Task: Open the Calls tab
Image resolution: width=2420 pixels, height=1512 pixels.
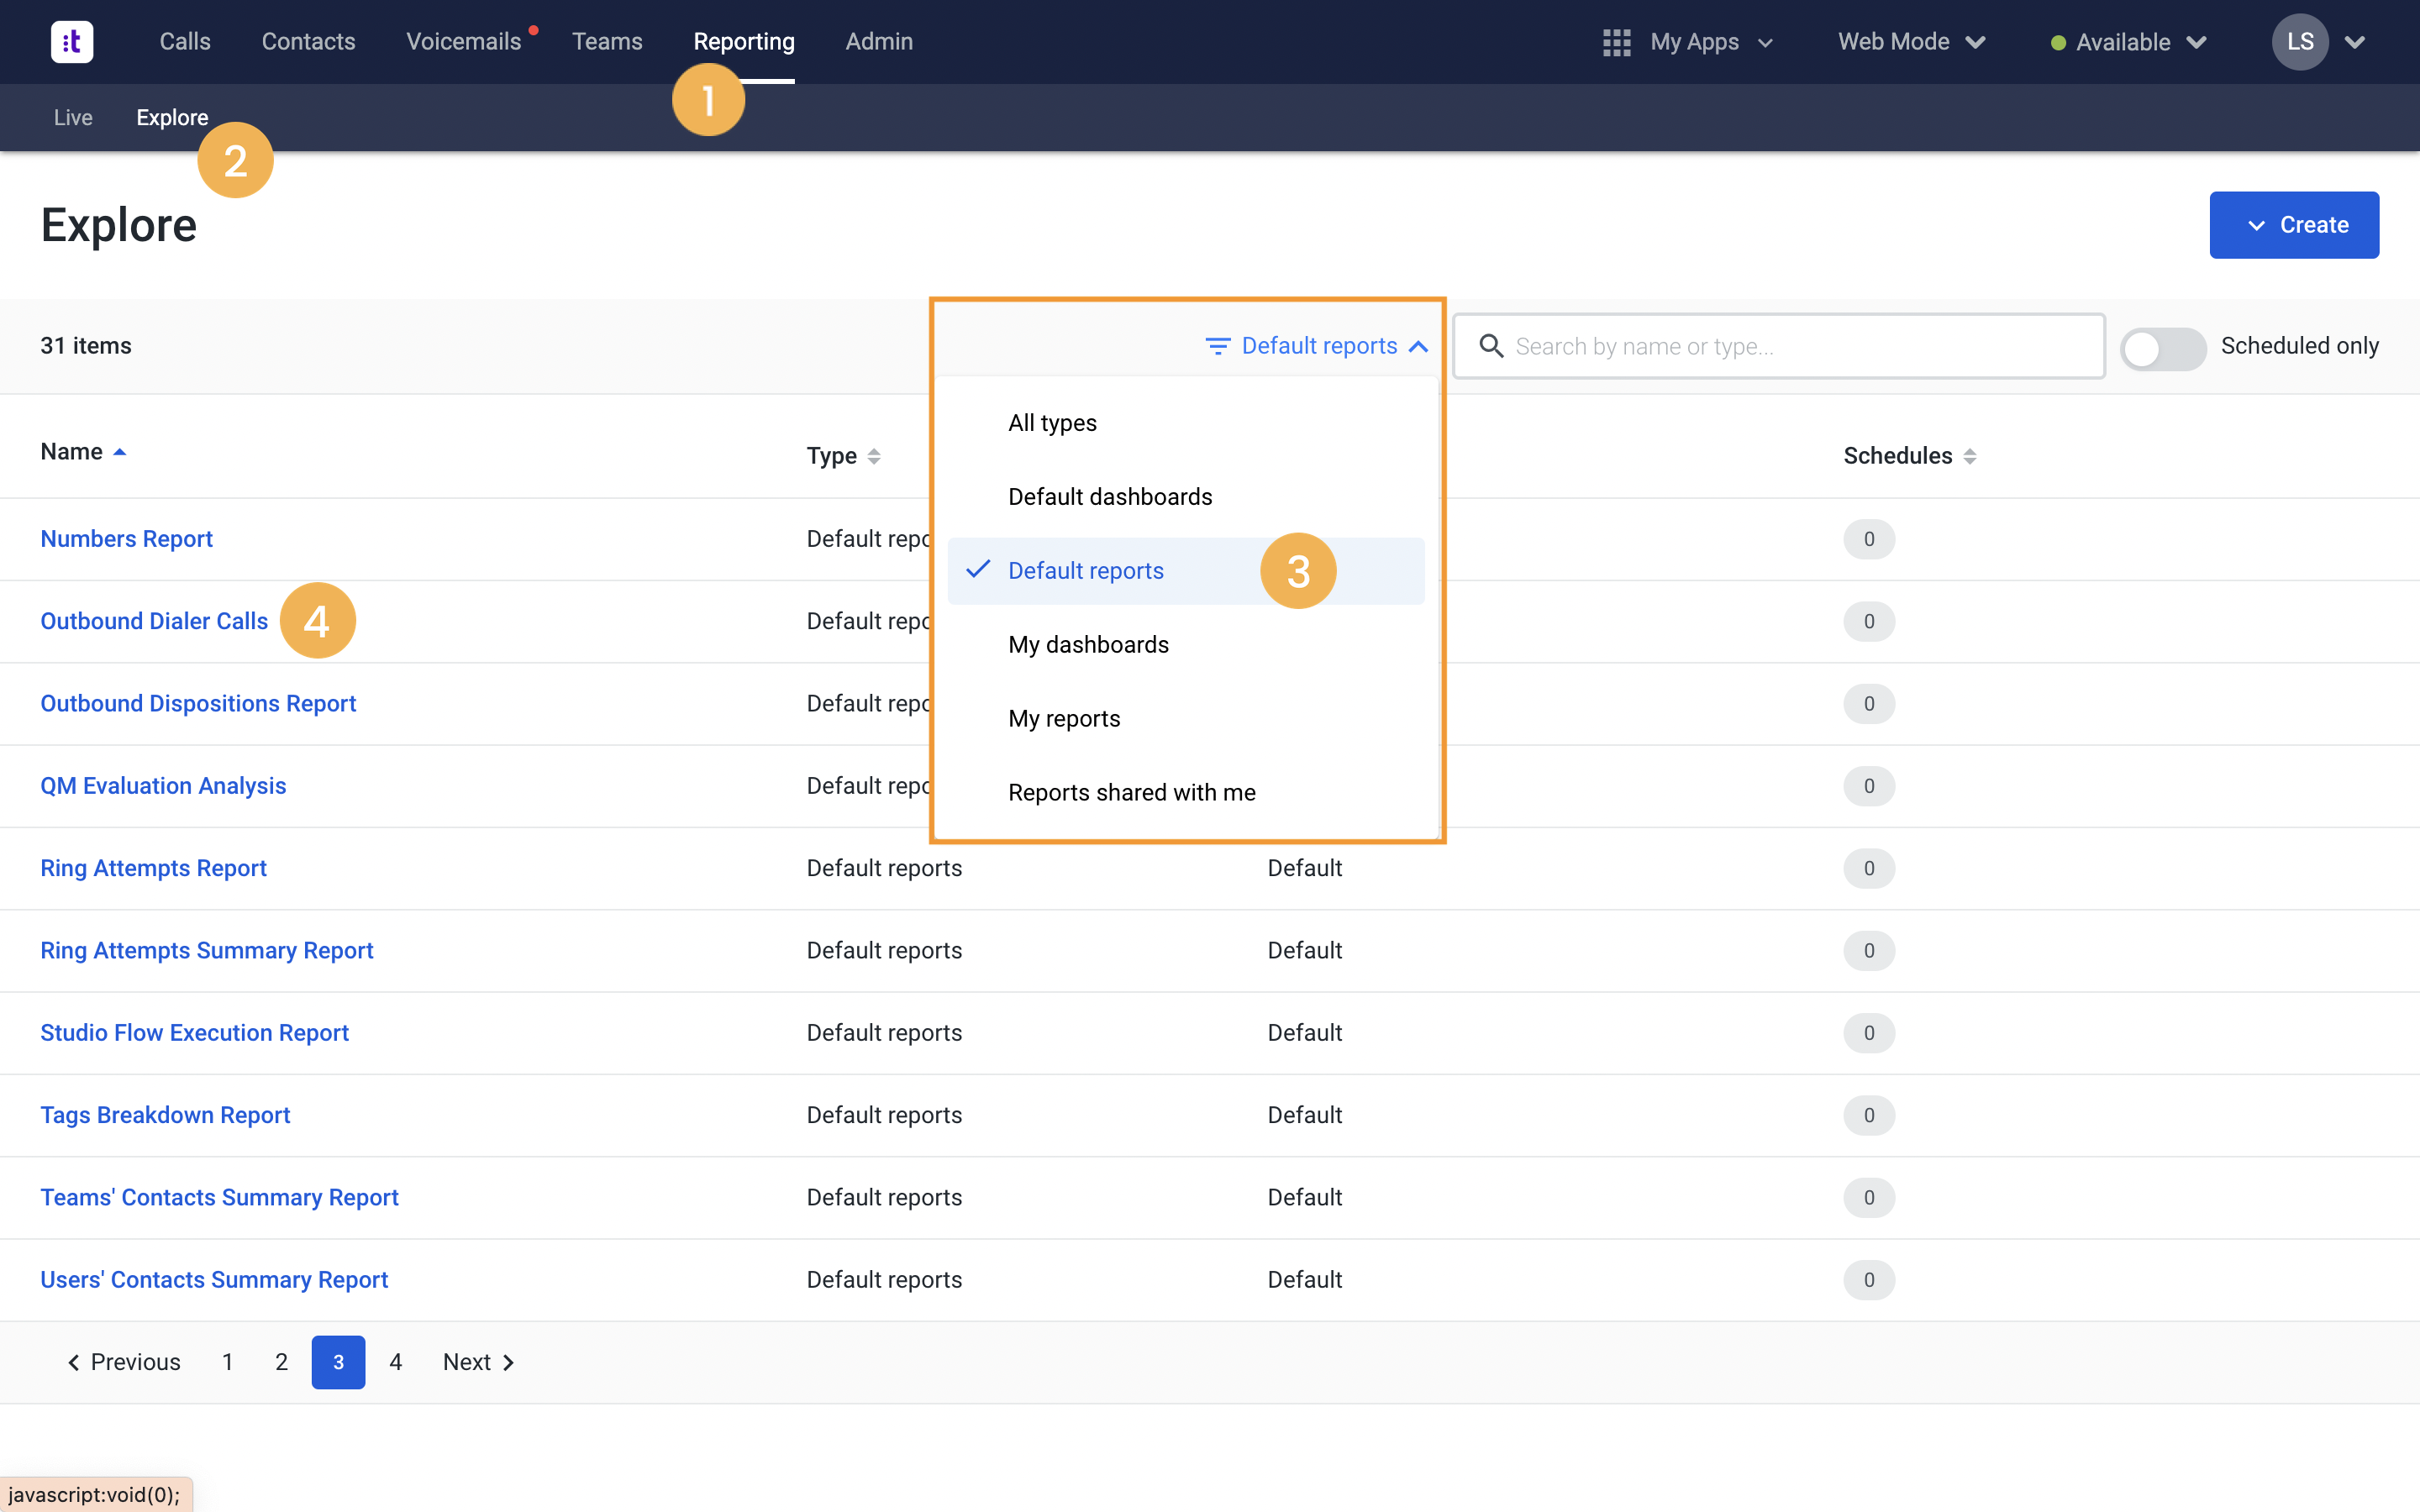Action: point(185,41)
